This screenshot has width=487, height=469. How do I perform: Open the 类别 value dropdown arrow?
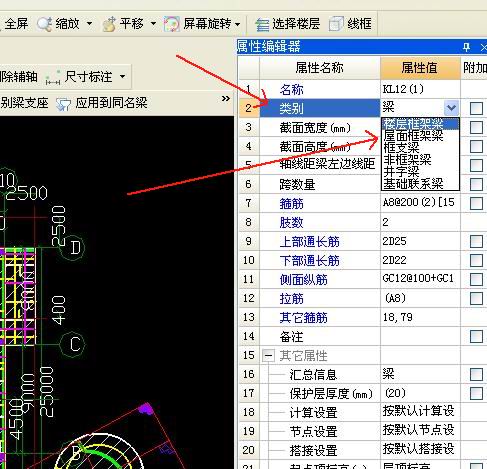point(451,108)
